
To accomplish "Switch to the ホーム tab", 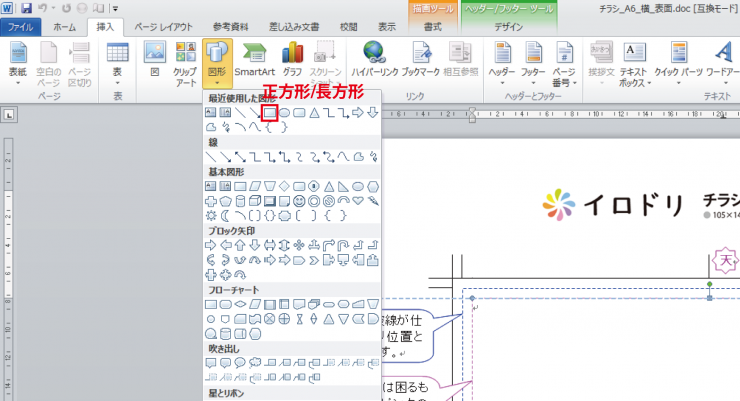I will click(64, 27).
